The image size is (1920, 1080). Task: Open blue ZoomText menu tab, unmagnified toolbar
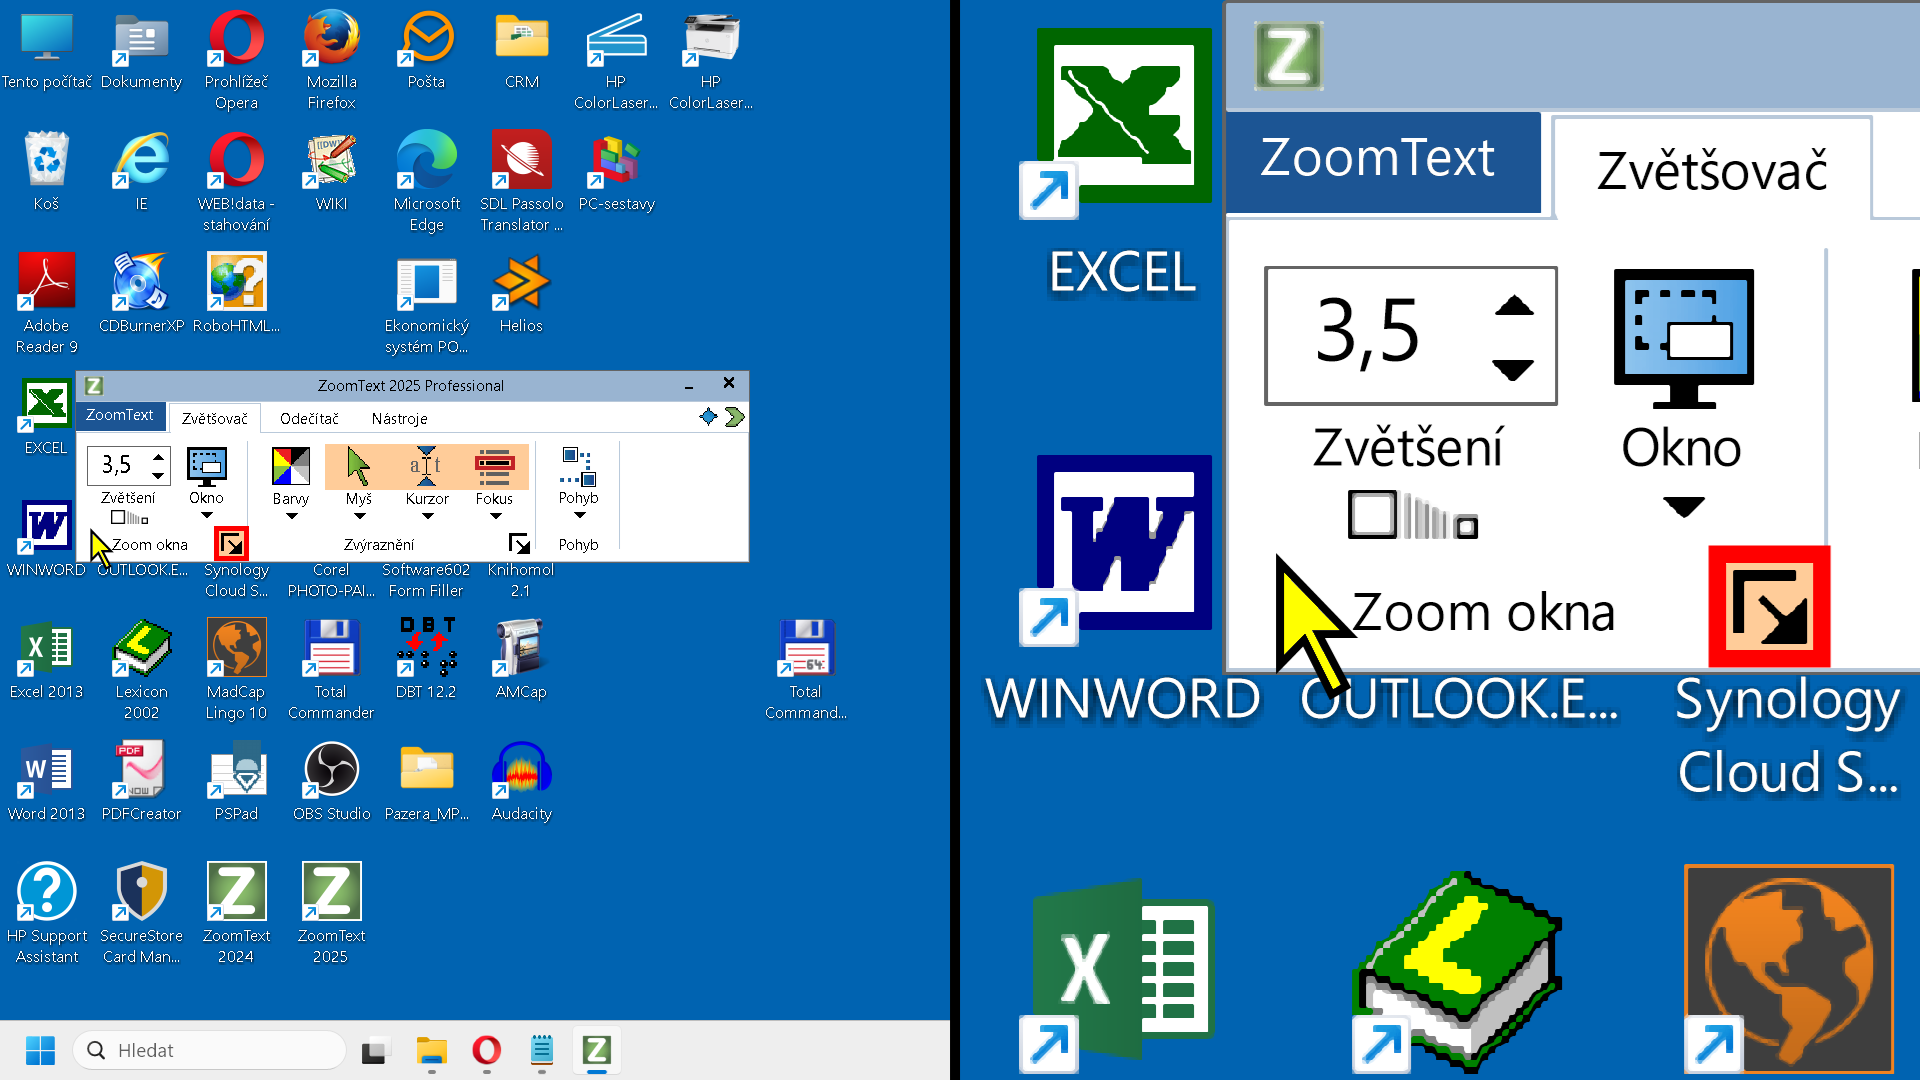click(x=120, y=415)
